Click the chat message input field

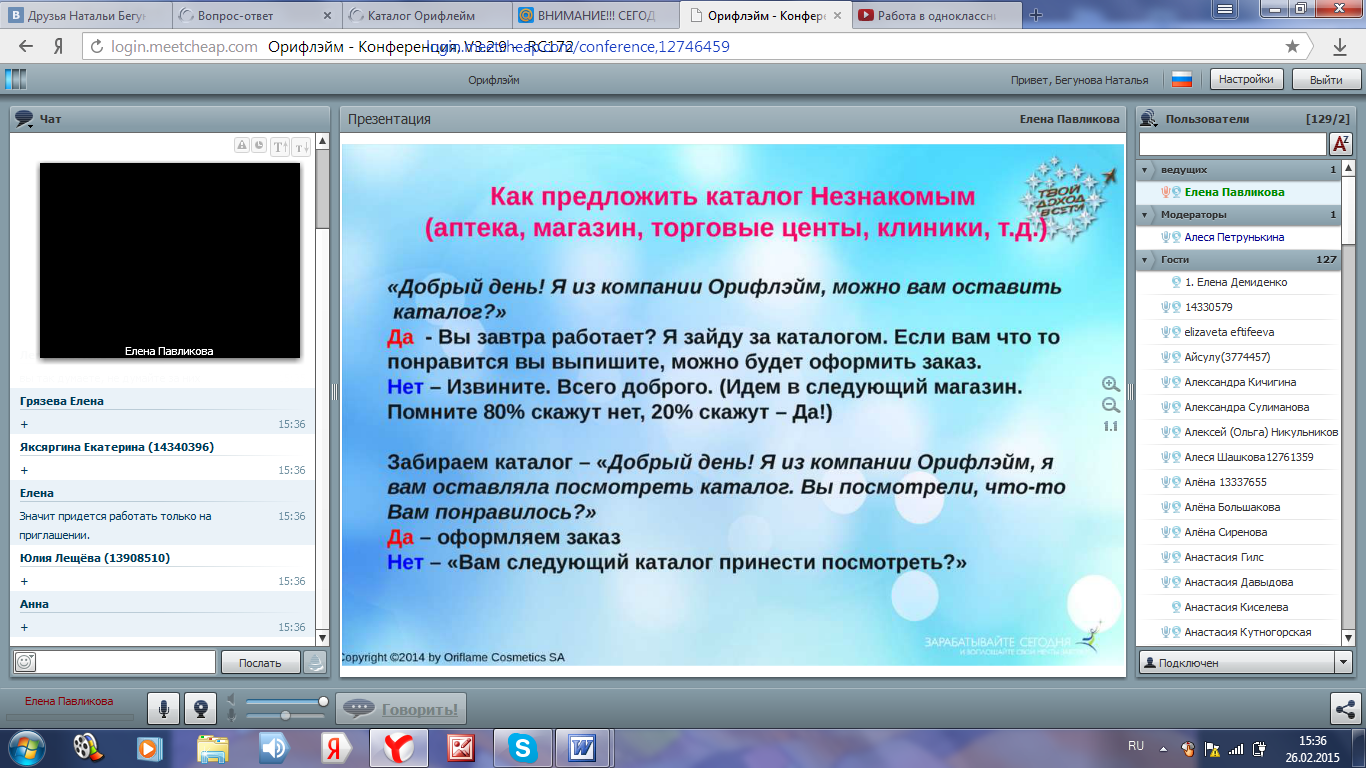126,662
